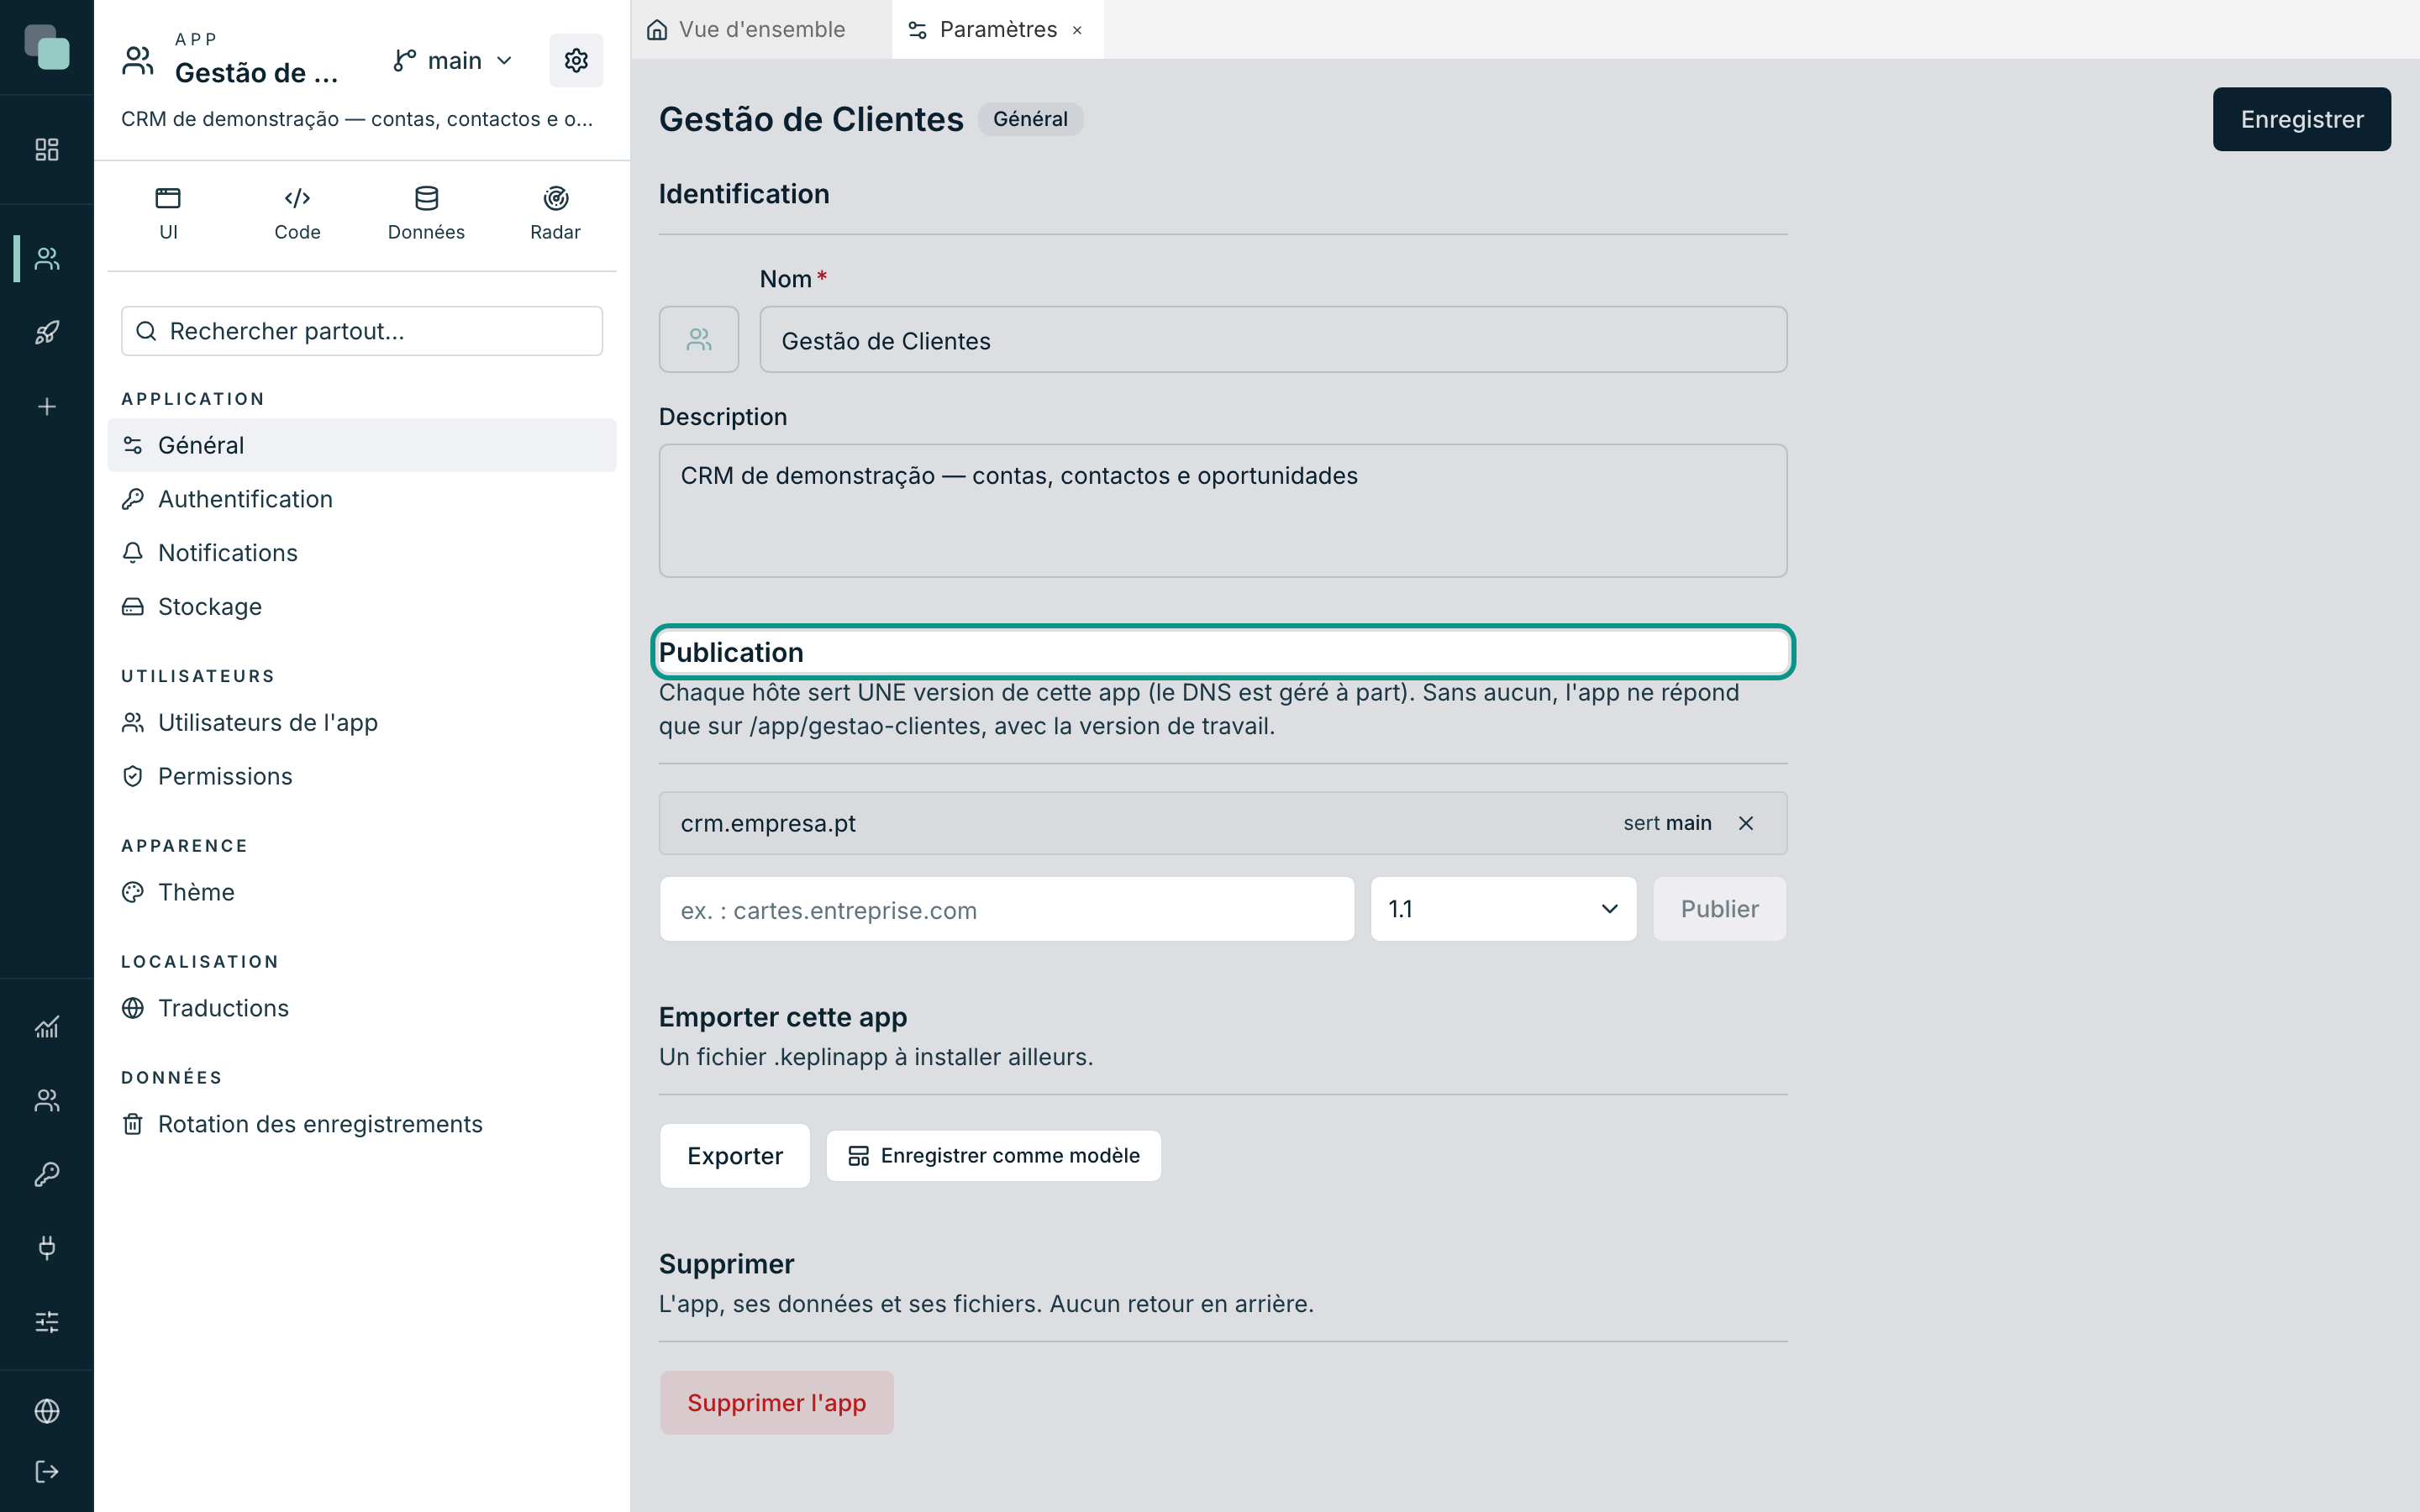Open the Code section
Viewport: 2420px width, 1512px height.
click(297, 213)
